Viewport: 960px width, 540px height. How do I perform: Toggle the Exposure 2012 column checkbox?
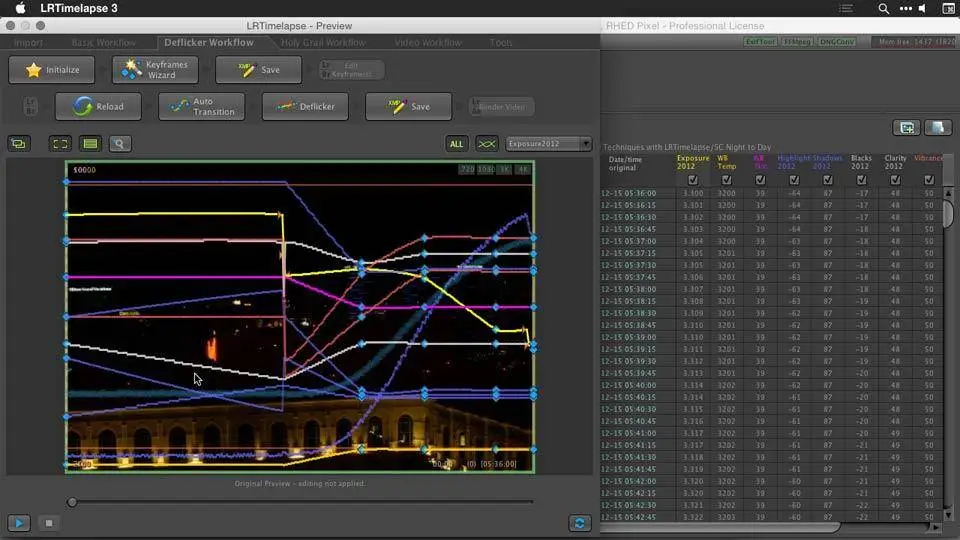click(x=692, y=180)
